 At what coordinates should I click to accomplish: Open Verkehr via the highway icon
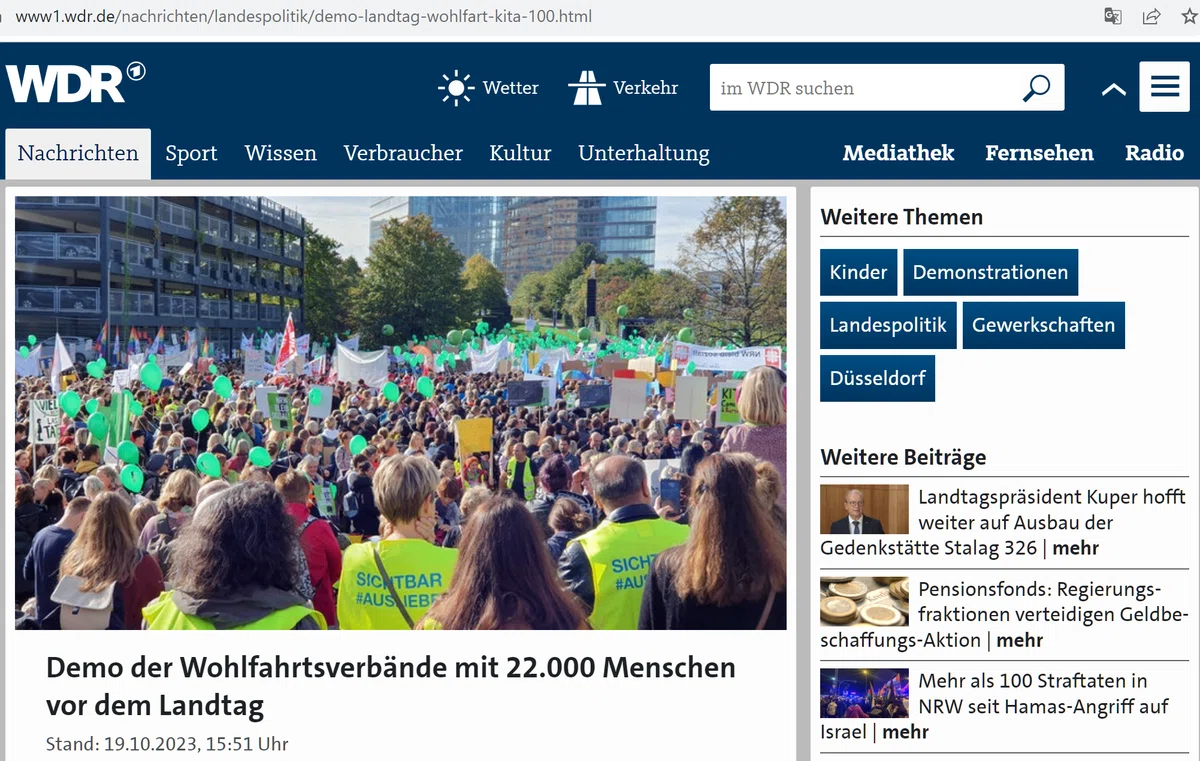click(586, 88)
